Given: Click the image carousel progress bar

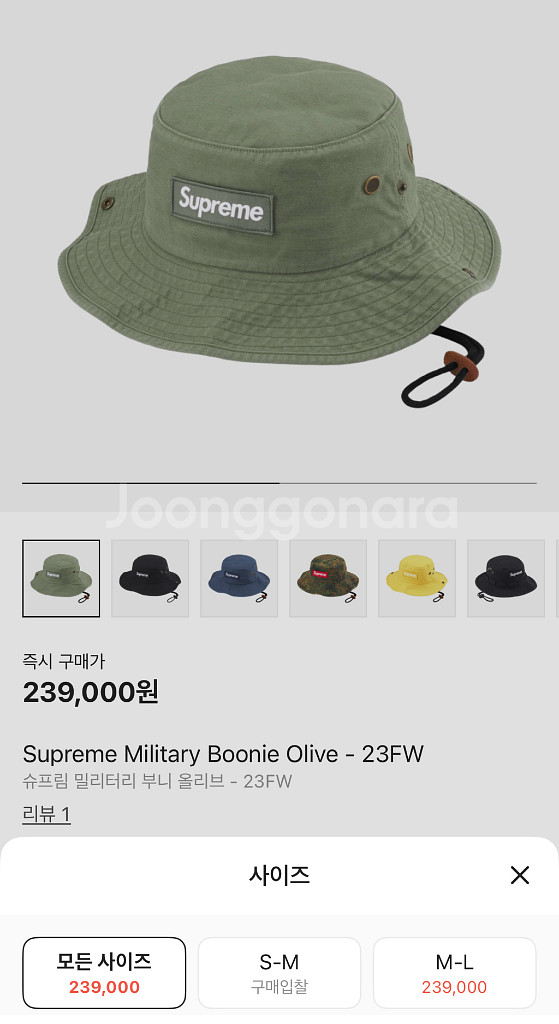Looking at the screenshot, I should [x=280, y=483].
